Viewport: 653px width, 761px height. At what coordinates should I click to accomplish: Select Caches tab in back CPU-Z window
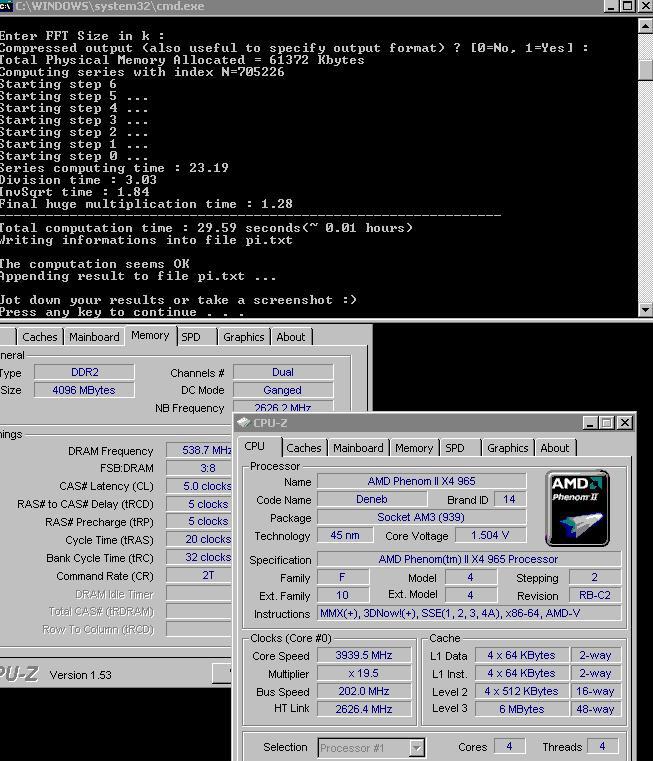click(x=40, y=337)
